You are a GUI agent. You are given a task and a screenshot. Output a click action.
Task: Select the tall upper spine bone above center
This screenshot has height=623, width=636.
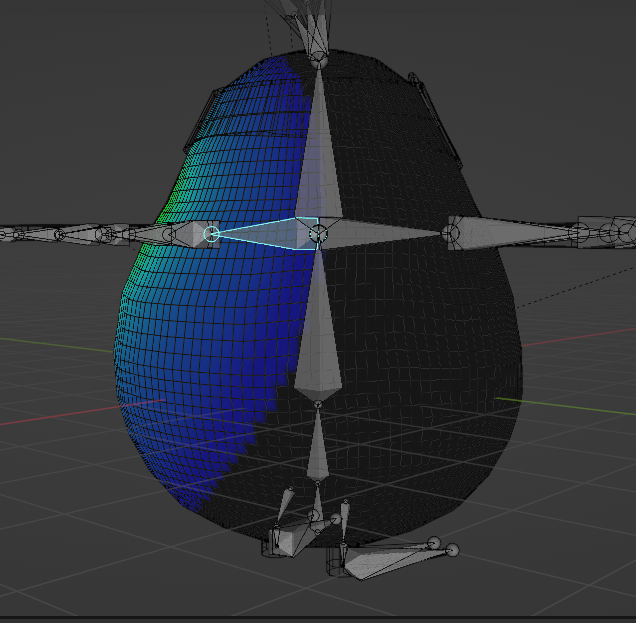(x=319, y=146)
